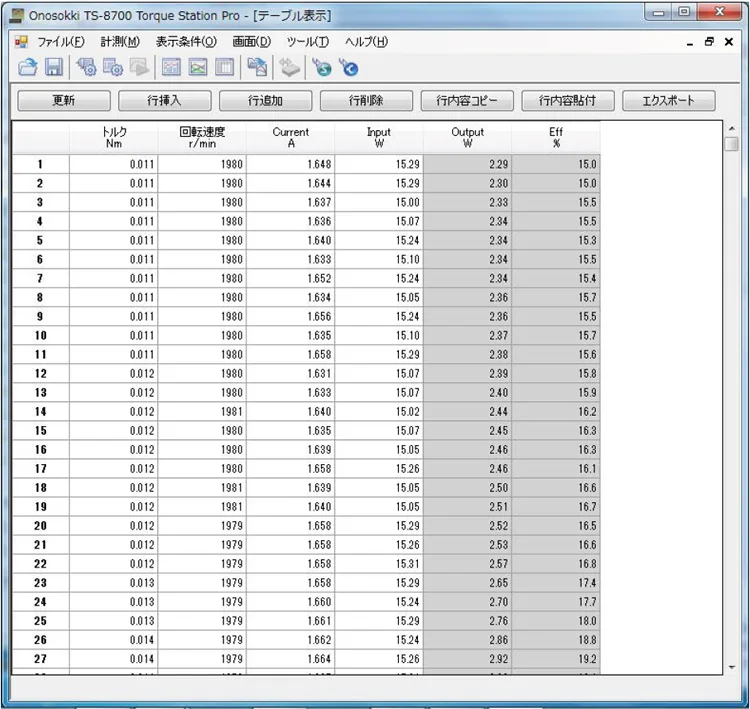Image resolution: width=750 pixels, height=709 pixels.
Task: Select the Input W column header
Action: click(379, 138)
